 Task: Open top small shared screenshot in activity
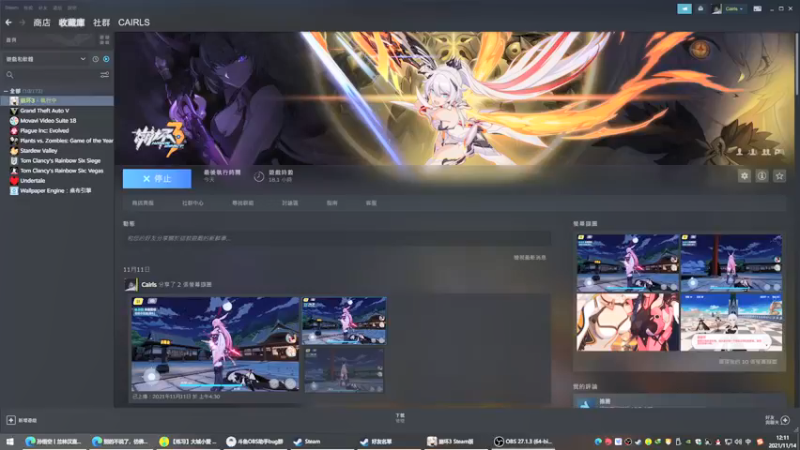click(x=344, y=321)
